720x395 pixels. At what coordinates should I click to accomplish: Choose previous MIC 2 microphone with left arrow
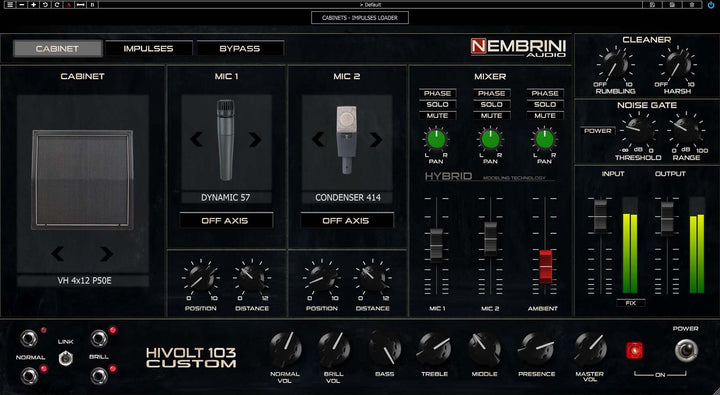[x=318, y=139]
